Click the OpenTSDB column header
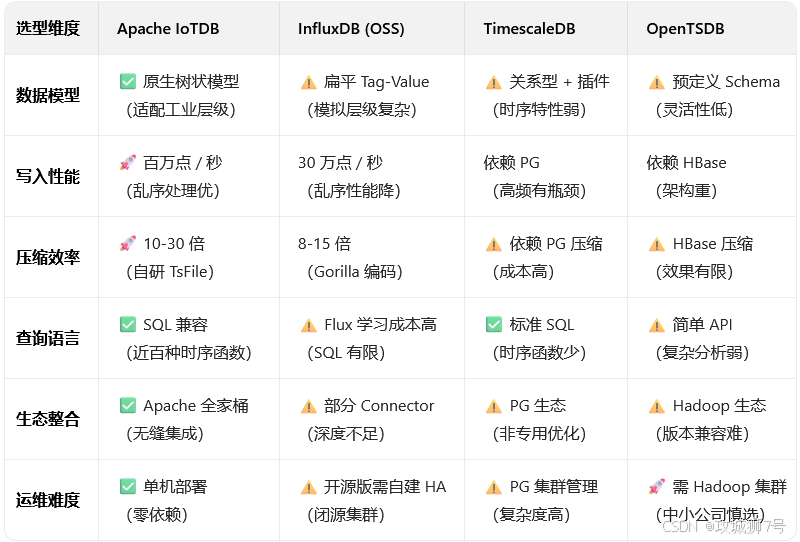The image size is (800, 542). point(685,29)
